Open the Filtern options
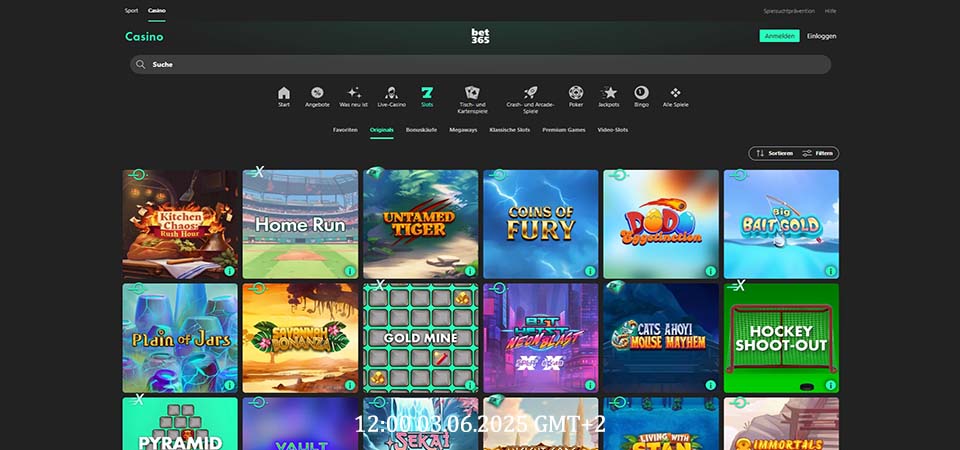960x450 pixels. [x=818, y=153]
